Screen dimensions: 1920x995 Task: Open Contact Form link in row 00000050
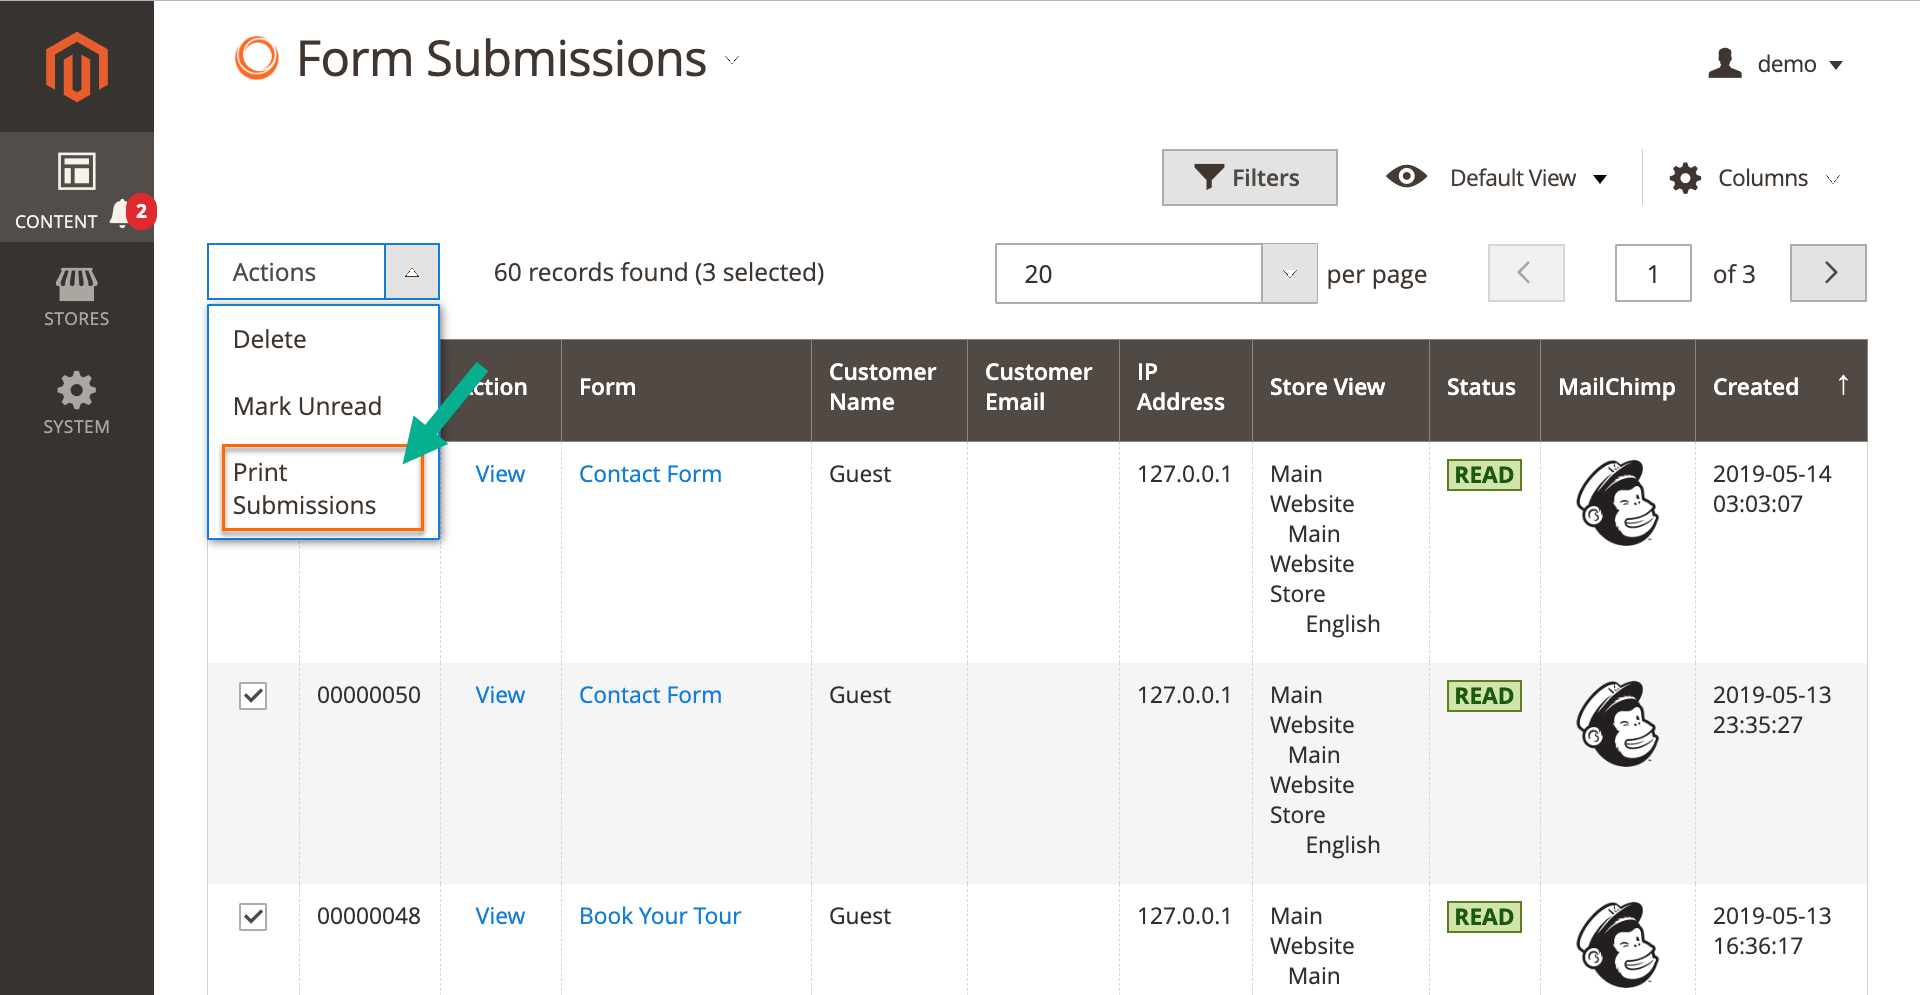click(x=650, y=695)
